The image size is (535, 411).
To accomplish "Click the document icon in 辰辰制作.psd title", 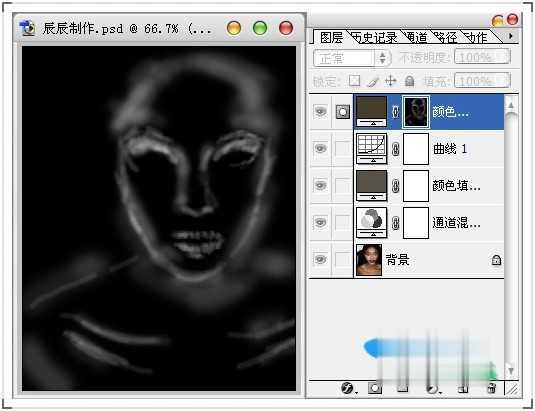I will coord(28,28).
